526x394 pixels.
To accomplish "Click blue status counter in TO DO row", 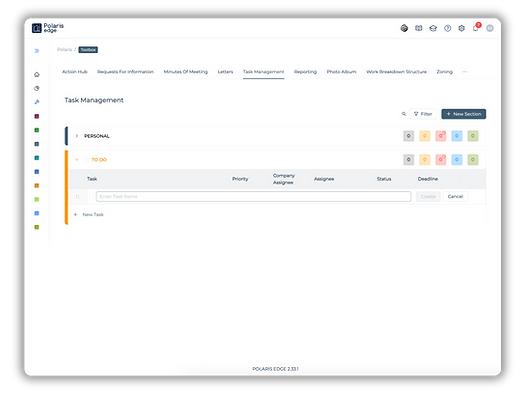I will (457, 160).
